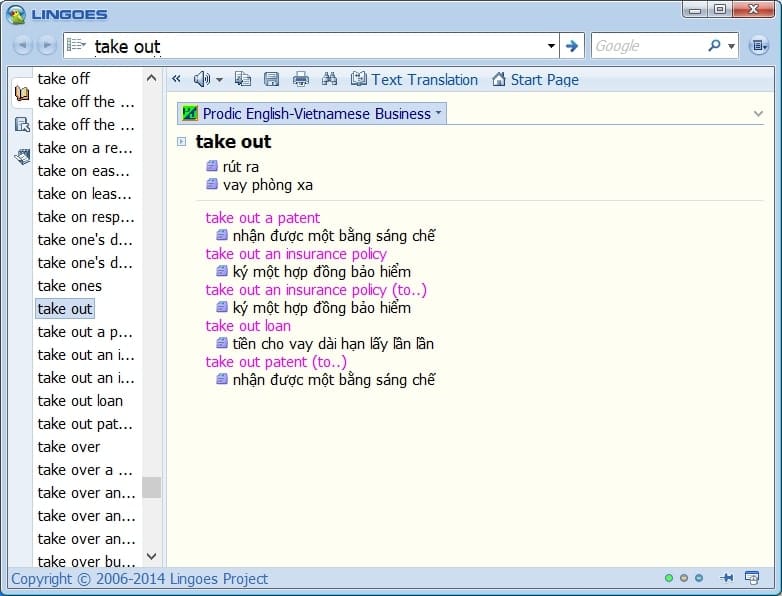The width and height of the screenshot is (782, 596).
Task: Toggle the expander beside 'take out' headword
Action: (x=182, y=142)
